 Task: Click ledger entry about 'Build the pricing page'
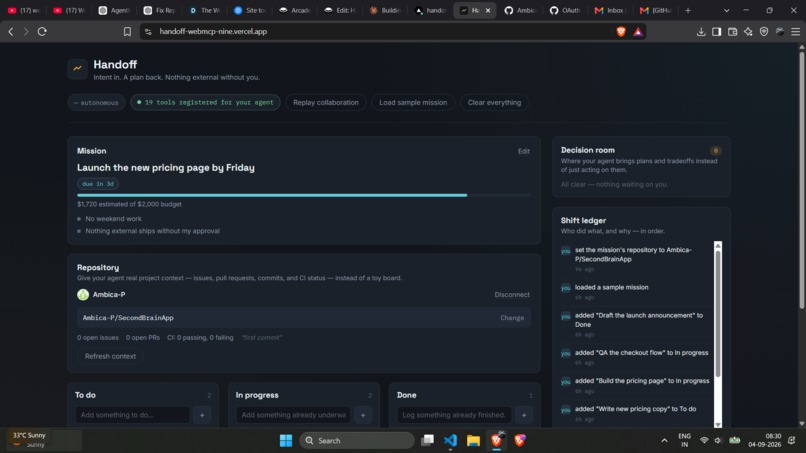[642, 381]
